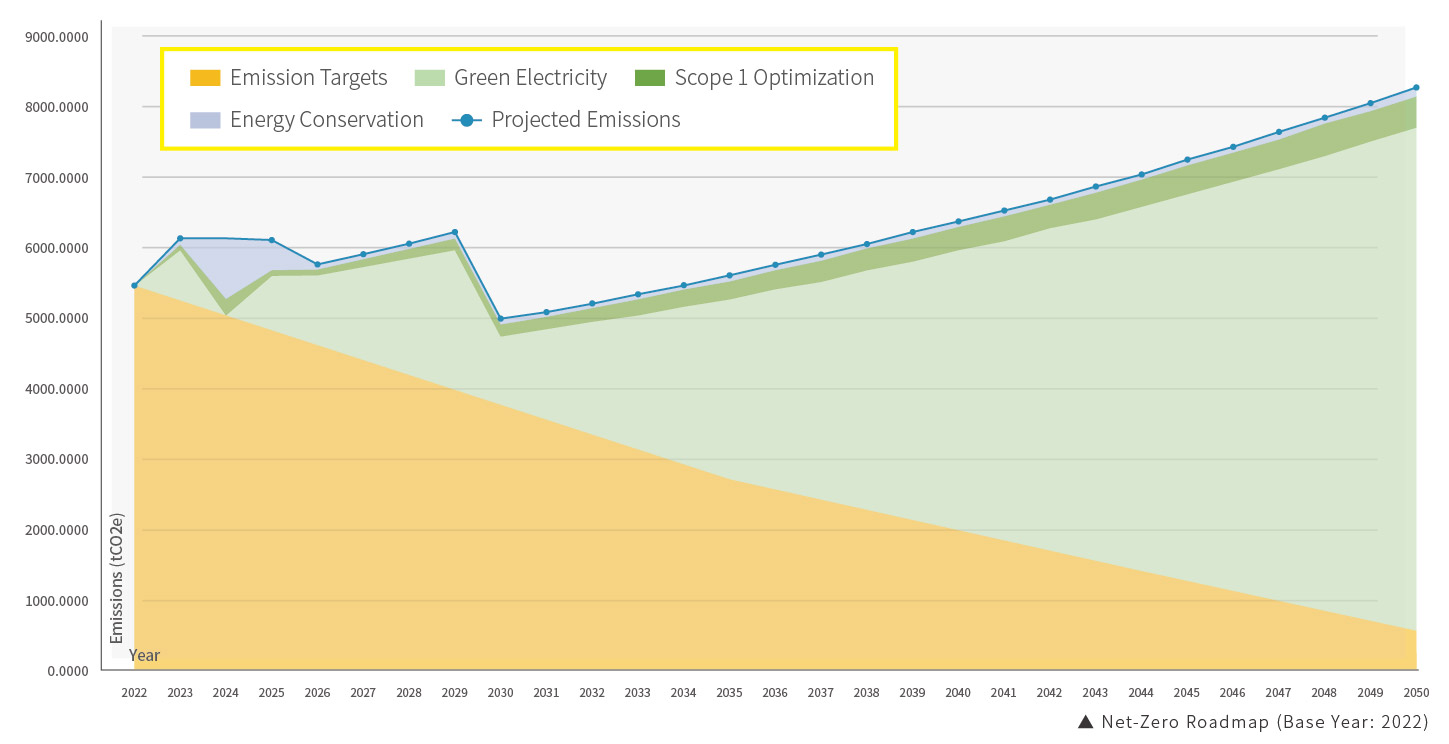Click the 2024 x-axis year label
The width and height of the screenshot is (1449, 744).
[x=226, y=692]
